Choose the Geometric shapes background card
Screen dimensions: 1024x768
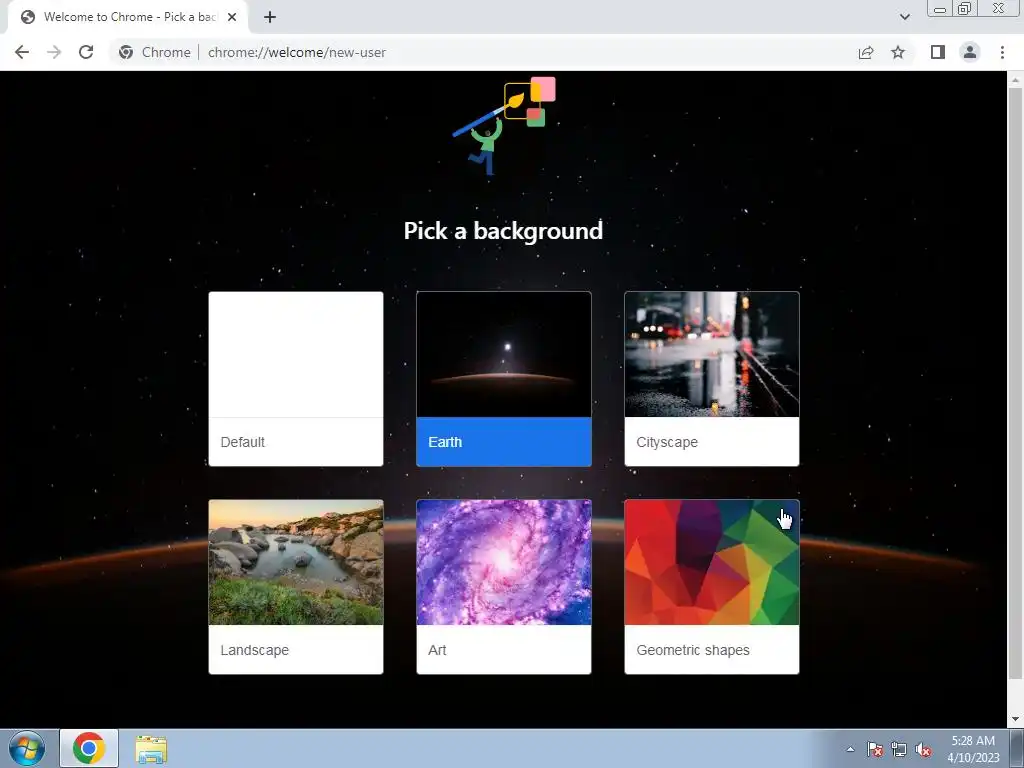[x=712, y=586]
